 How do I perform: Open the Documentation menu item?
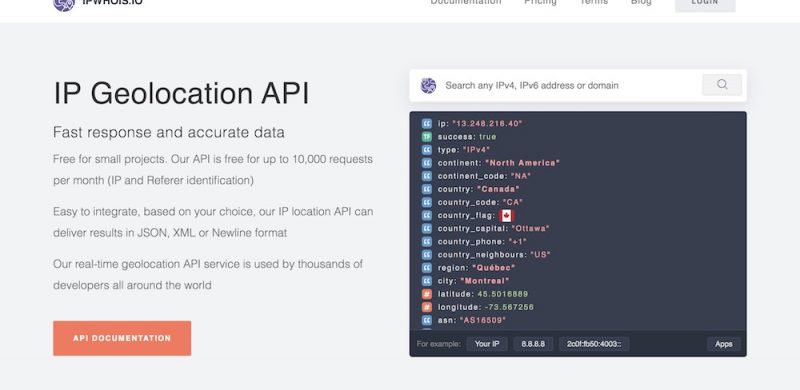(x=466, y=2)
